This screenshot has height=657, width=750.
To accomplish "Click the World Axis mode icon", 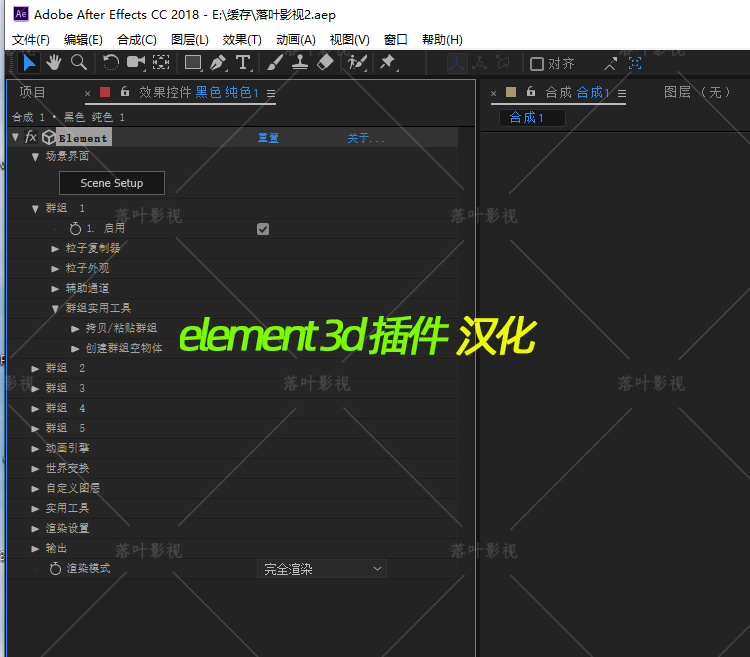I will 479,63.
